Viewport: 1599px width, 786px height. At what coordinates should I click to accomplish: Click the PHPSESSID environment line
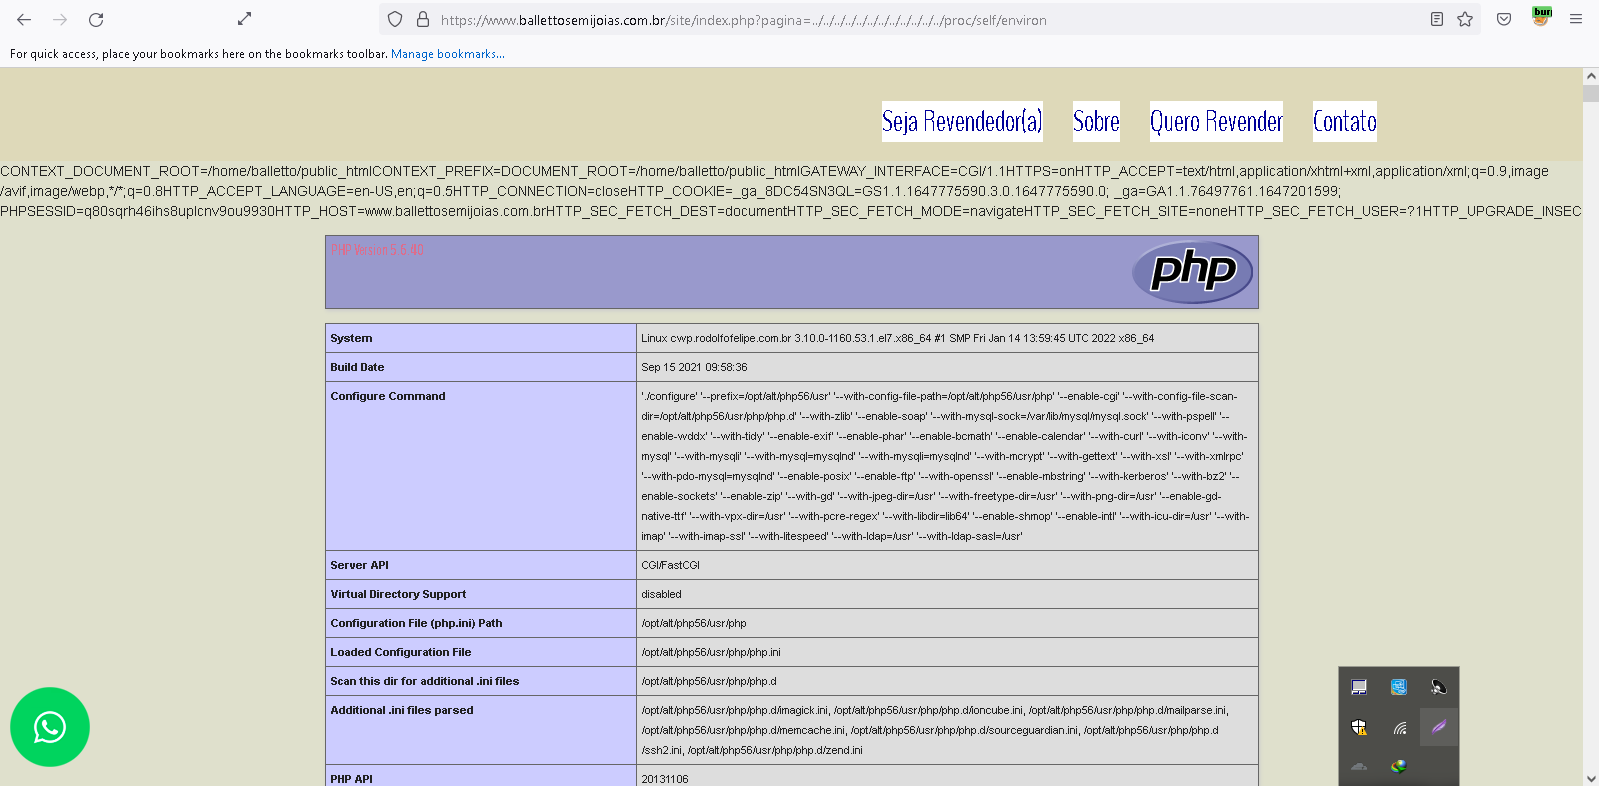click(x=790, y=211)
